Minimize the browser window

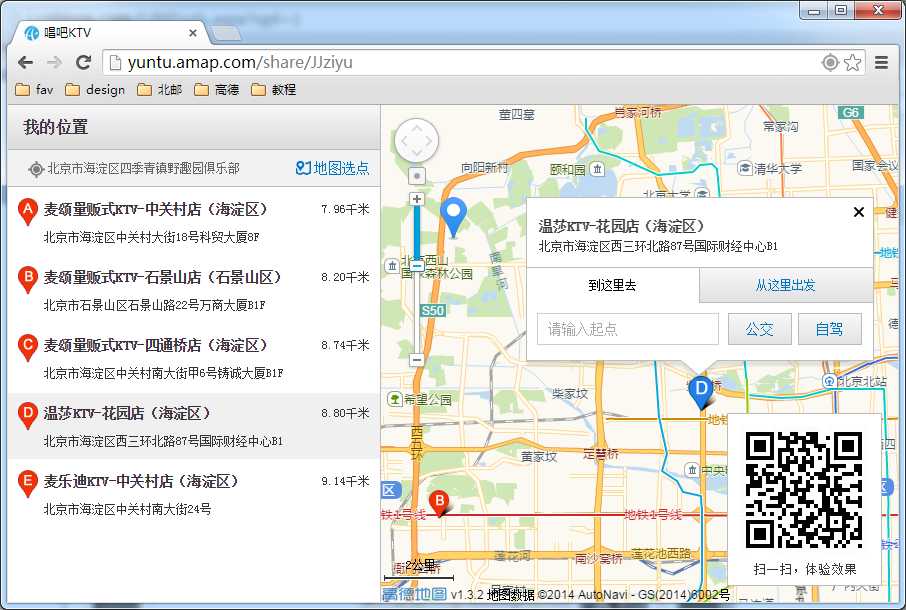pos(814,10)
